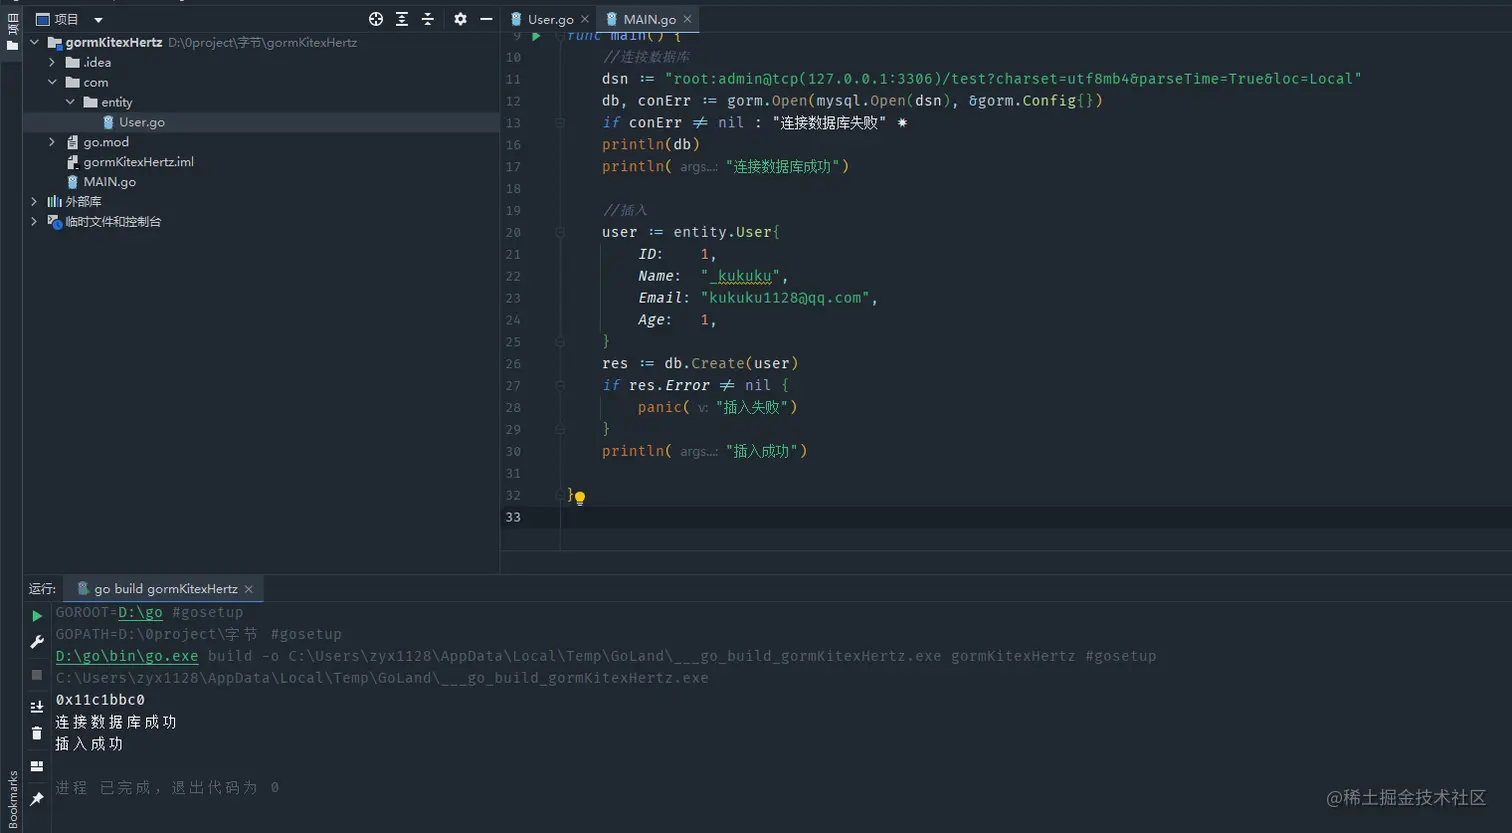Expand the external libraries node
Image resolution: width=1512 pixels, height=833 pixels.
[x=34, y=201]
